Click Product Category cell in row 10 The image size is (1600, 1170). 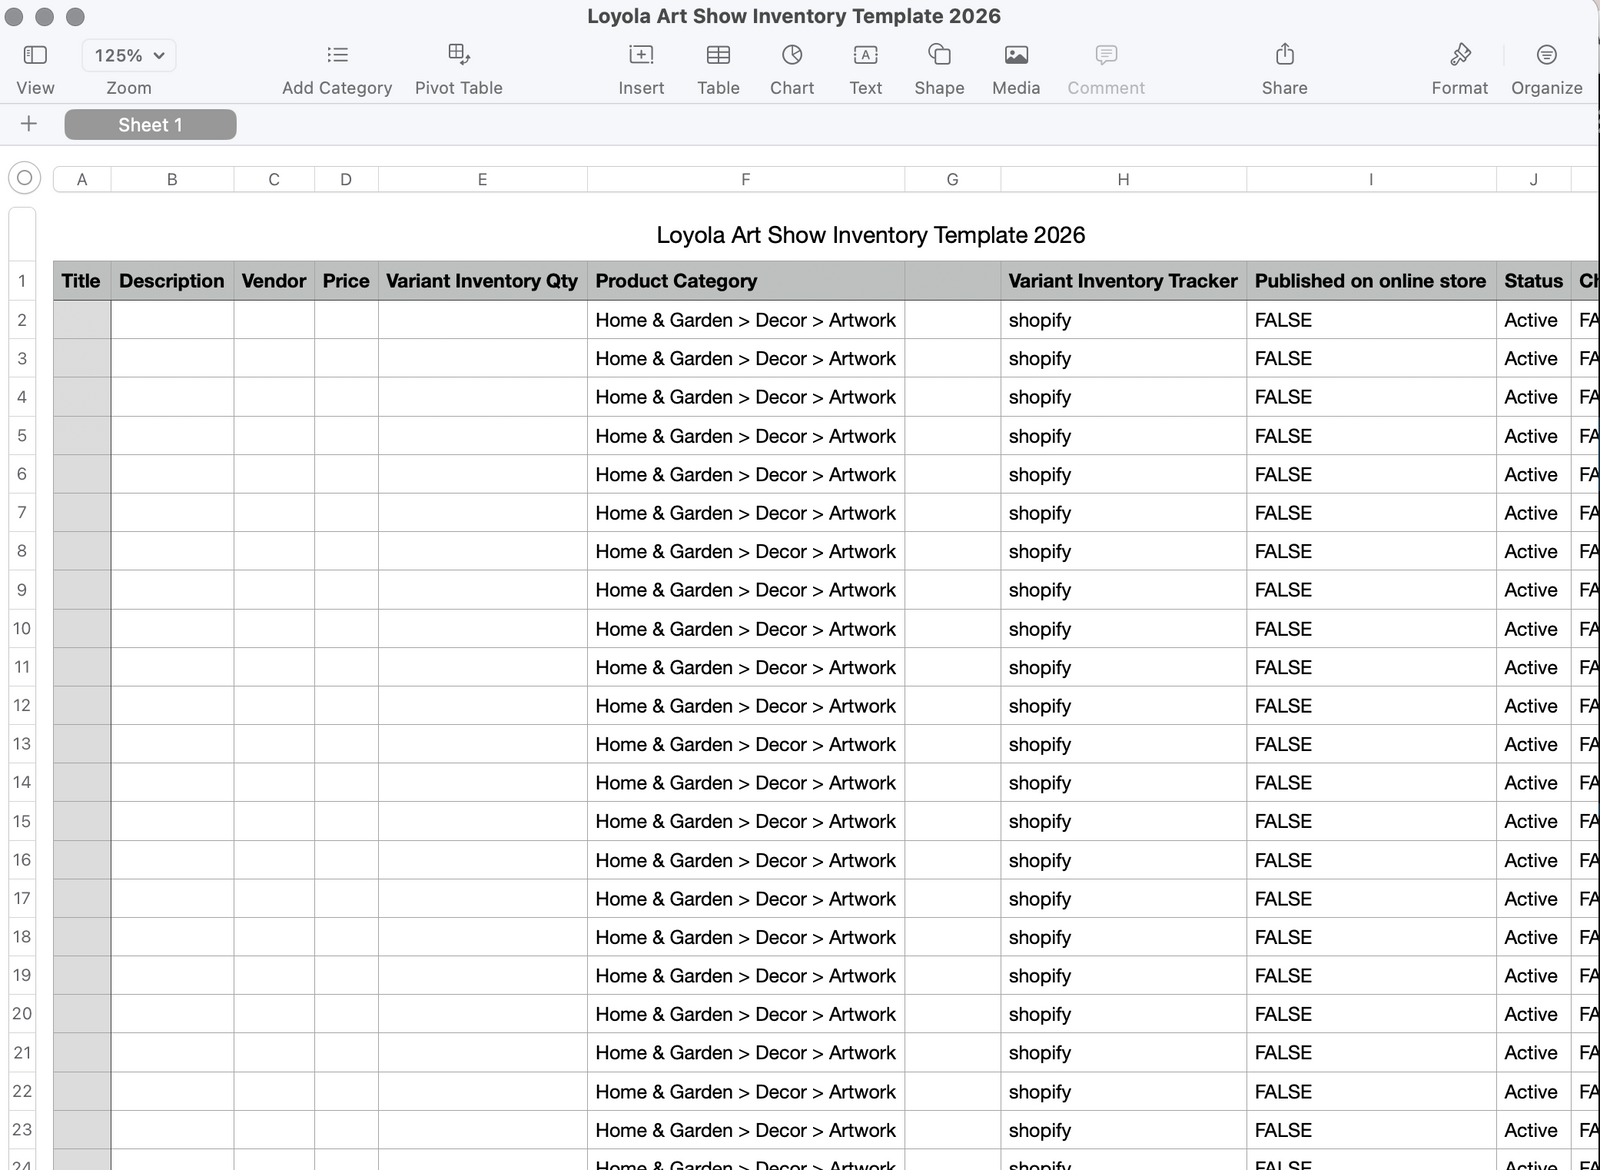pos(745,629)
